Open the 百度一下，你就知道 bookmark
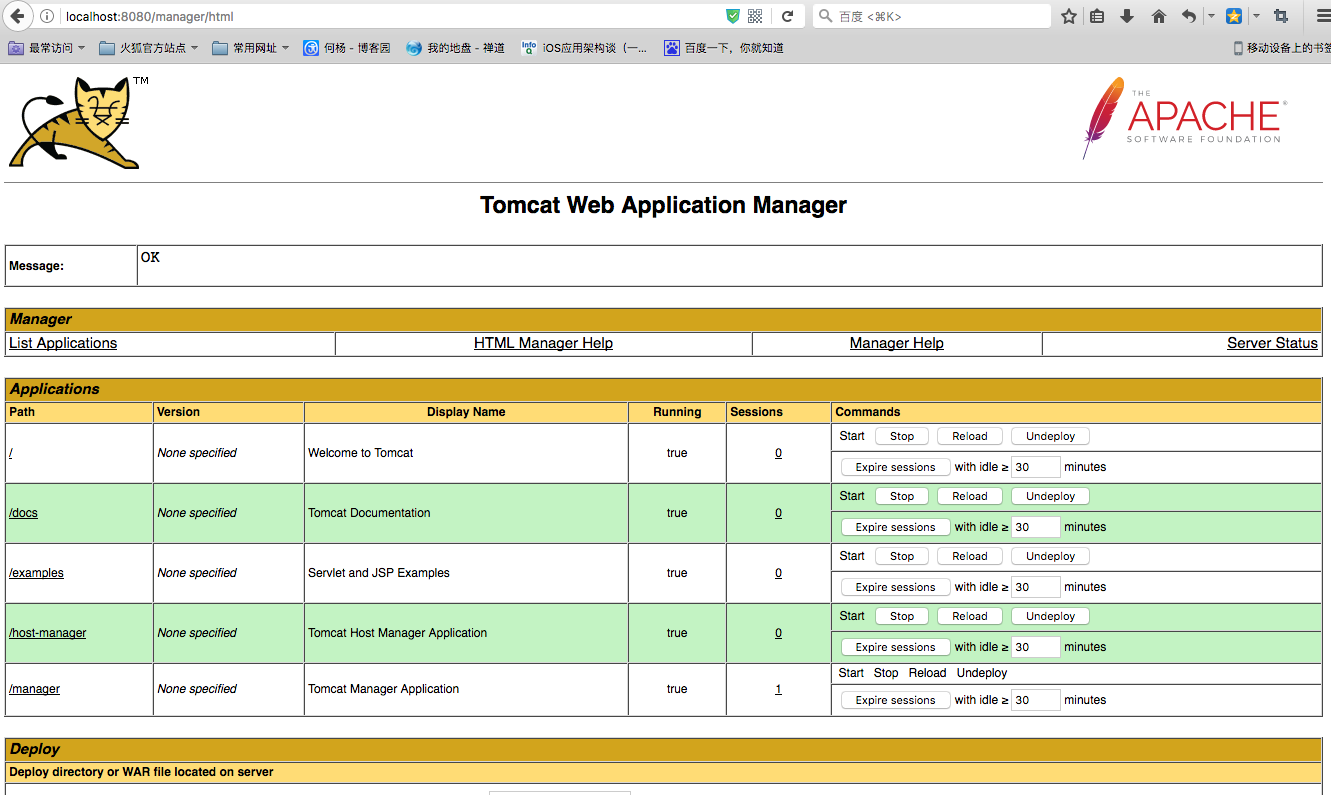The width and height of the screenshot is (1331, 795). coord(724,48)
